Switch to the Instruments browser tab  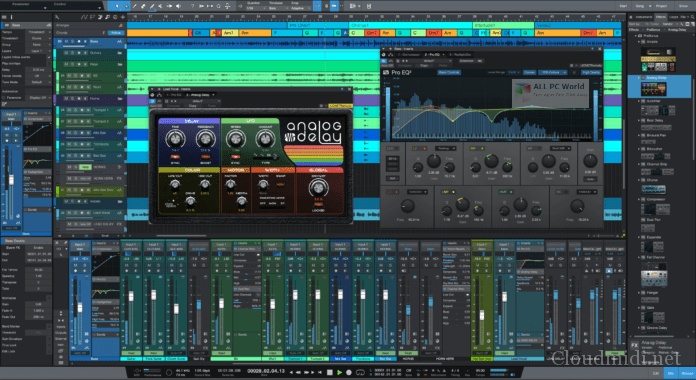coord(644,17)
